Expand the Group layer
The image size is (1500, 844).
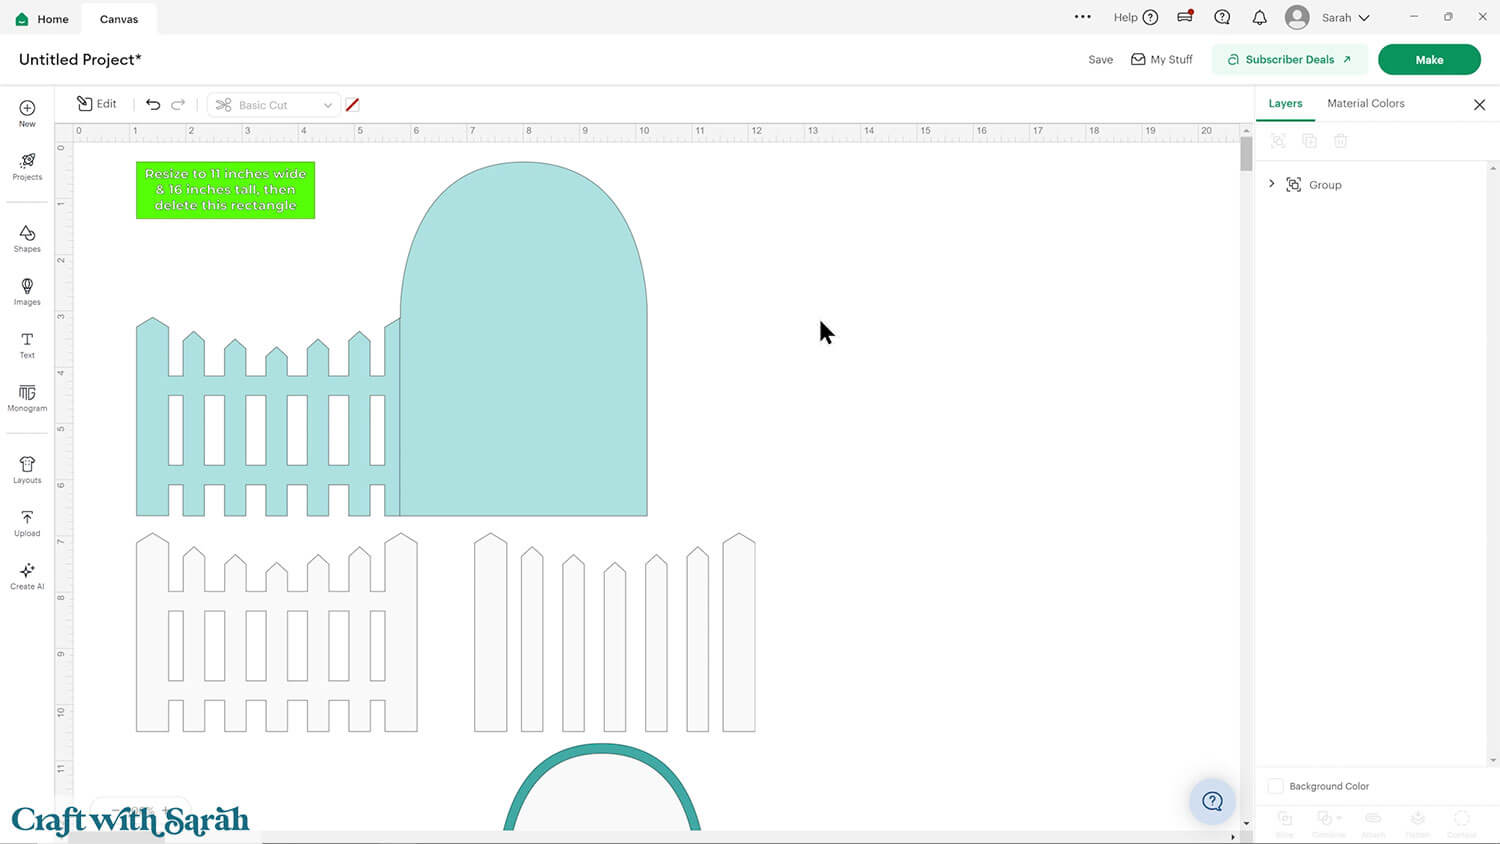pyautogui.click(x=1272, y=184)
